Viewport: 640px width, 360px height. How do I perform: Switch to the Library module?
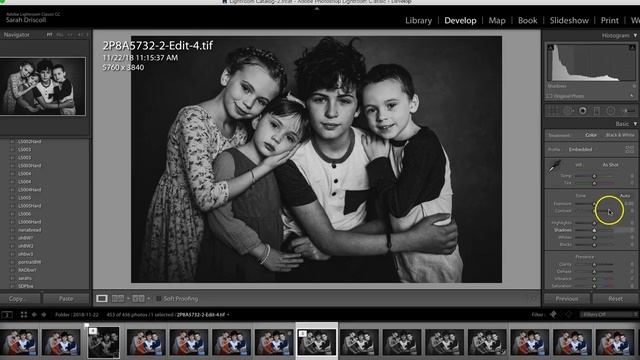click(418, 20)
